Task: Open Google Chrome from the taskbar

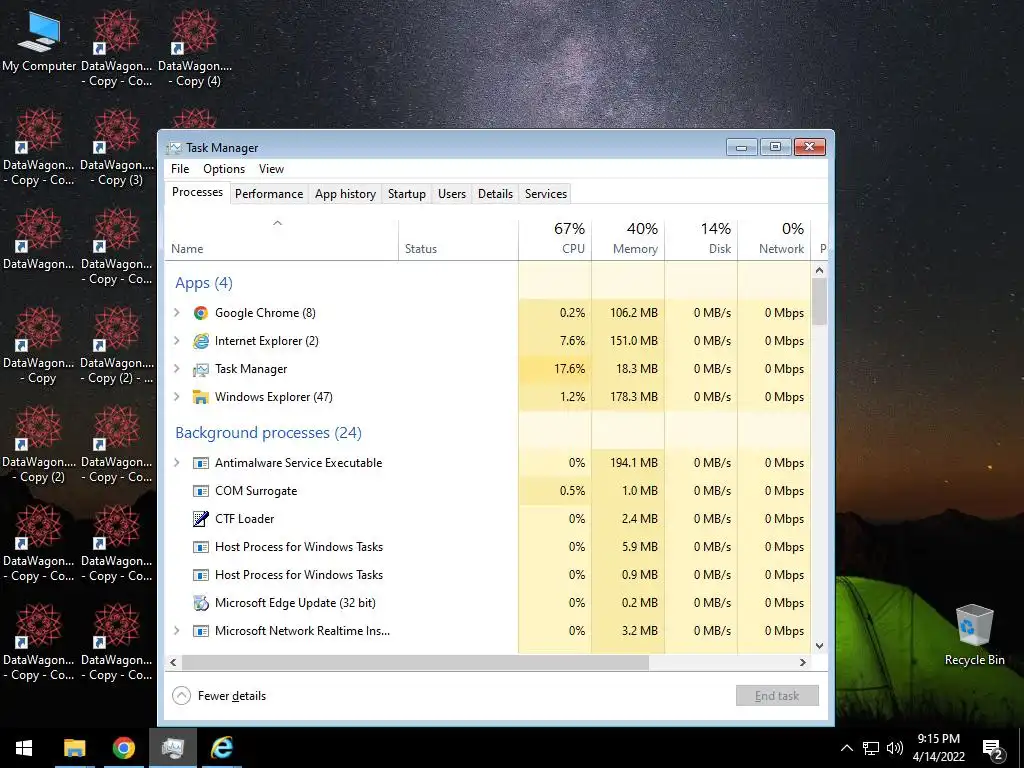Action: 123,748
